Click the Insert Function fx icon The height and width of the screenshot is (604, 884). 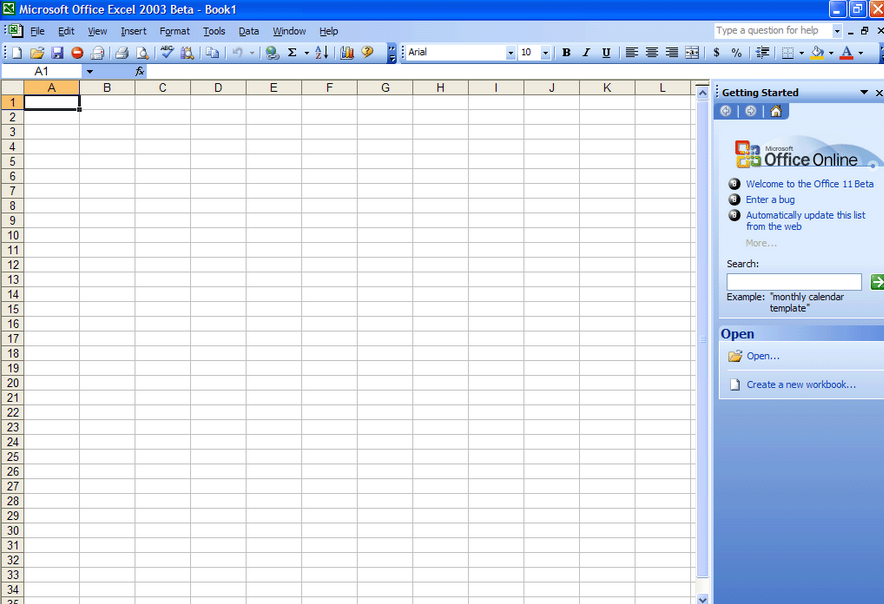(x=140, y=71)
